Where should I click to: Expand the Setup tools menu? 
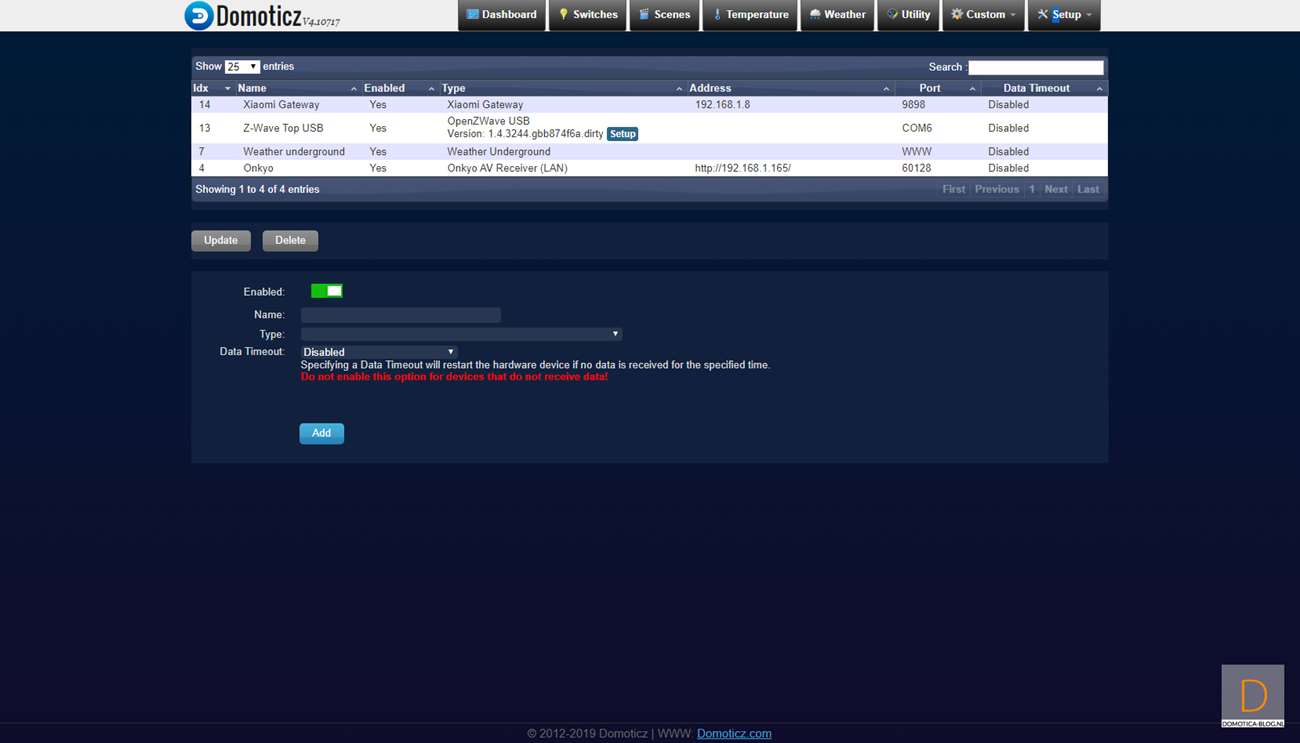tap(1064, 15)
